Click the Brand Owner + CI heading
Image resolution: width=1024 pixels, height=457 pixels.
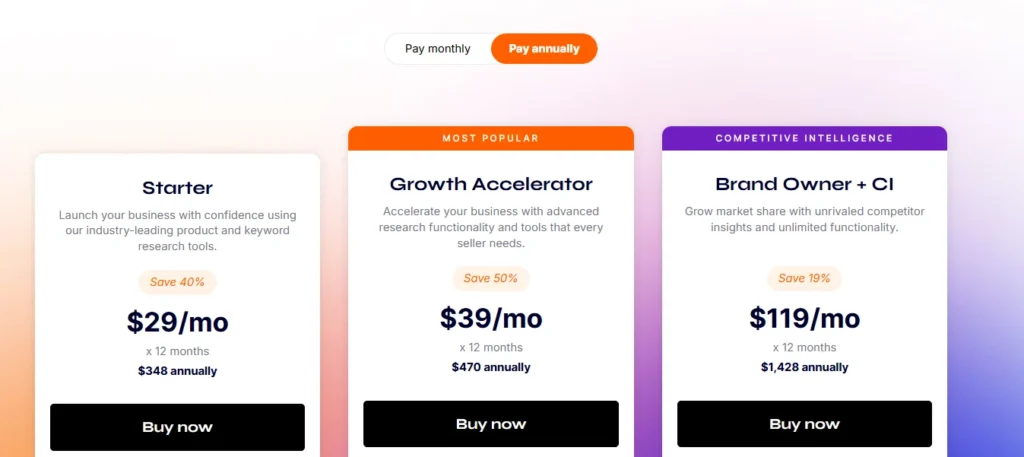tap(804, 184)
